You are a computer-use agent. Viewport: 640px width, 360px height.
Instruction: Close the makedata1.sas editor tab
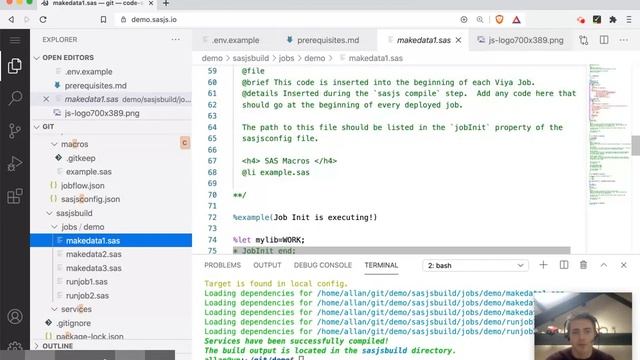[458, 40]
